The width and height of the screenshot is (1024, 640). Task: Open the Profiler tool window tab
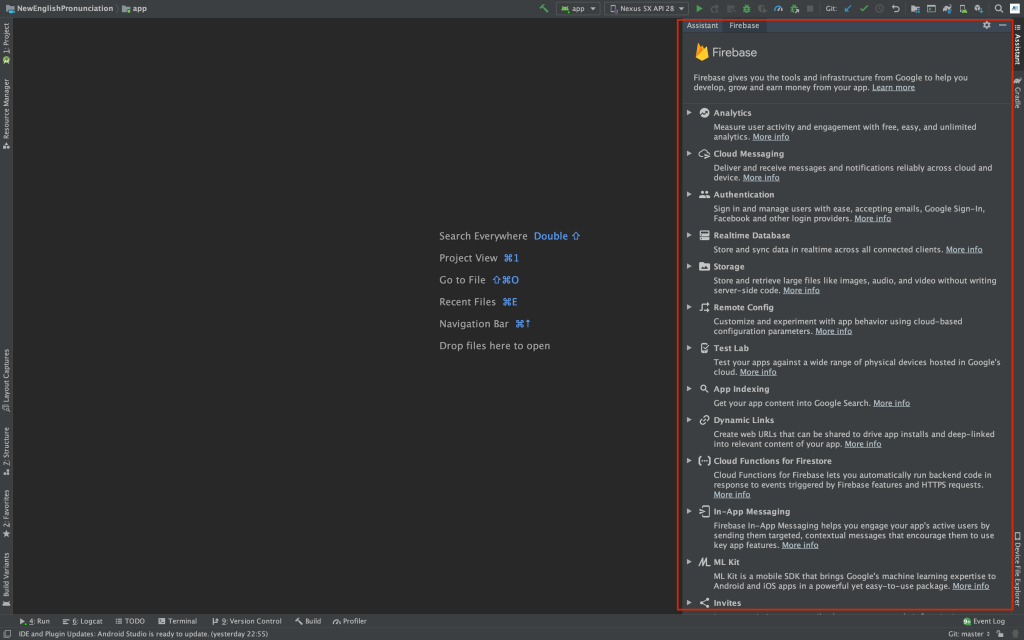(349, 621)
